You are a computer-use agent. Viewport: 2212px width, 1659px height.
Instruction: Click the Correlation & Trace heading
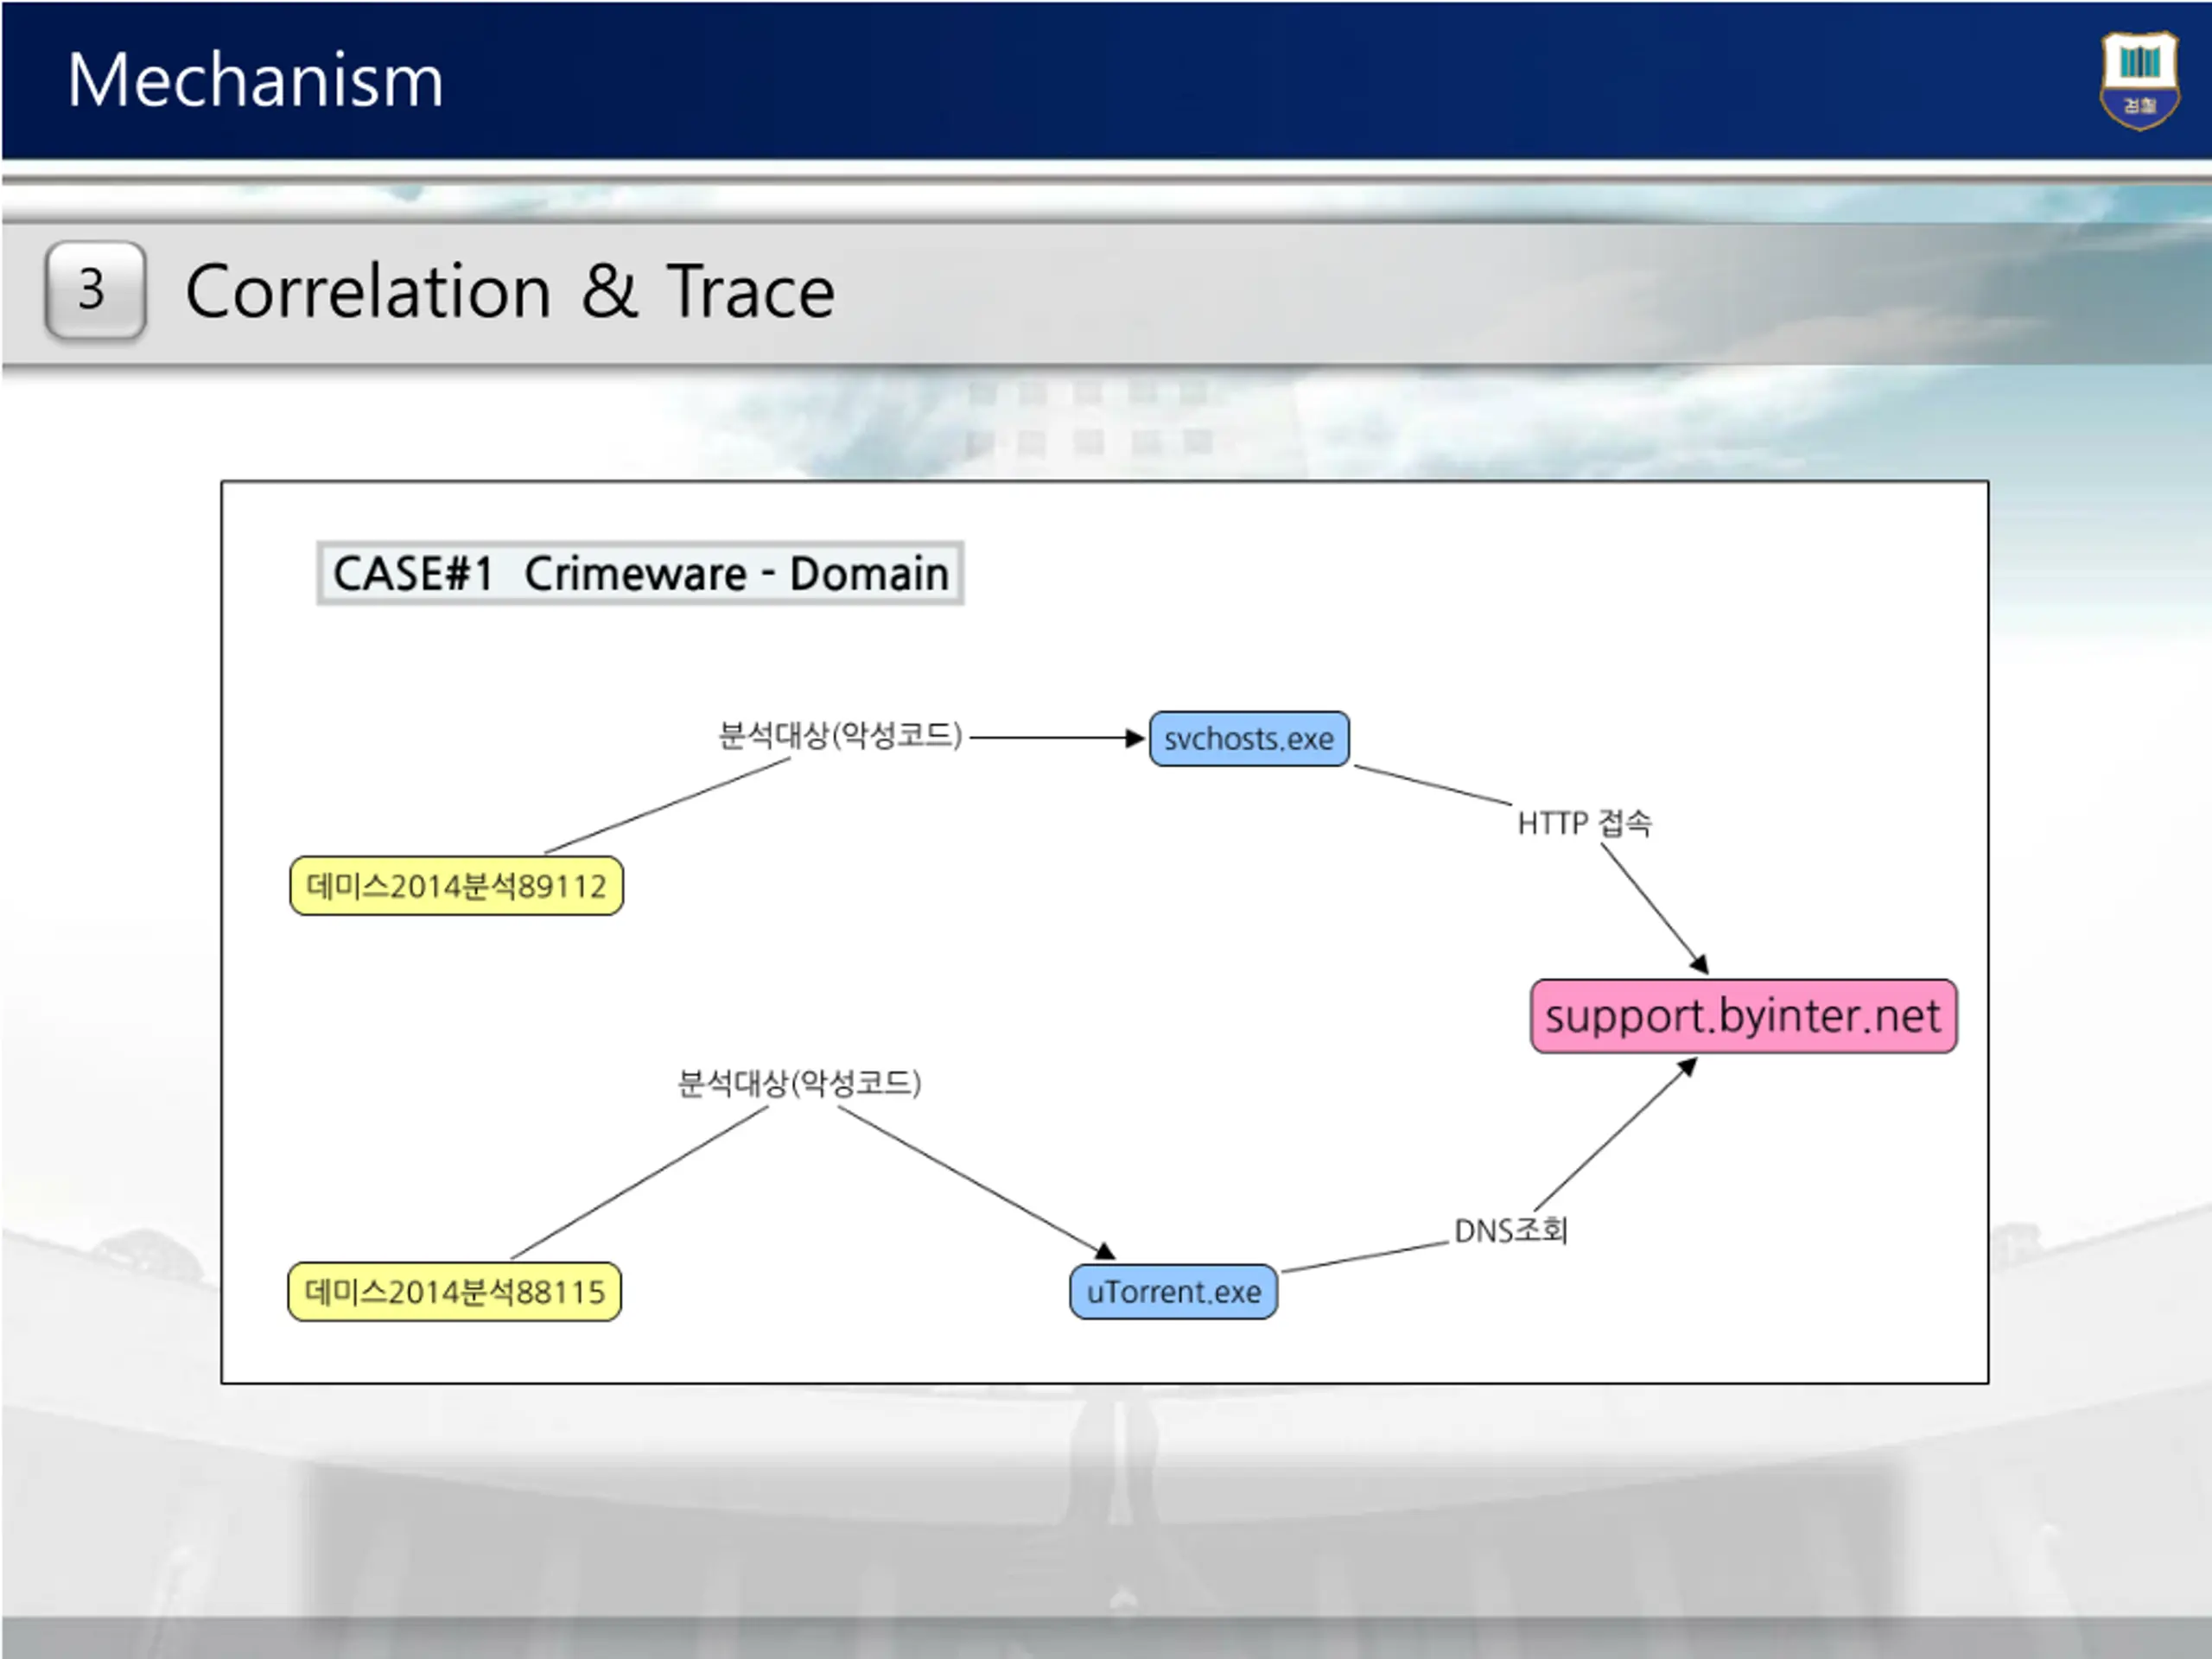(x=510, y=291)
